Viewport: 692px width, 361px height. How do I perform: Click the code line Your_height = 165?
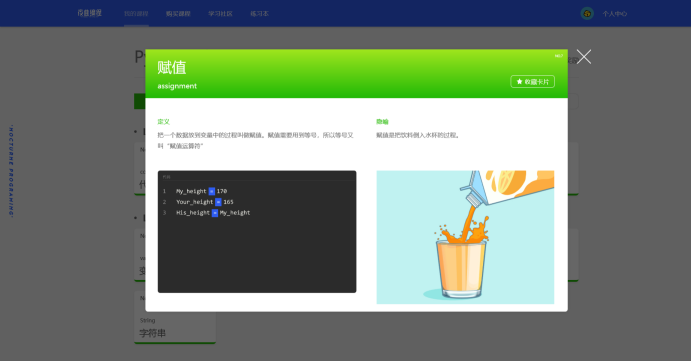(205, 202)
